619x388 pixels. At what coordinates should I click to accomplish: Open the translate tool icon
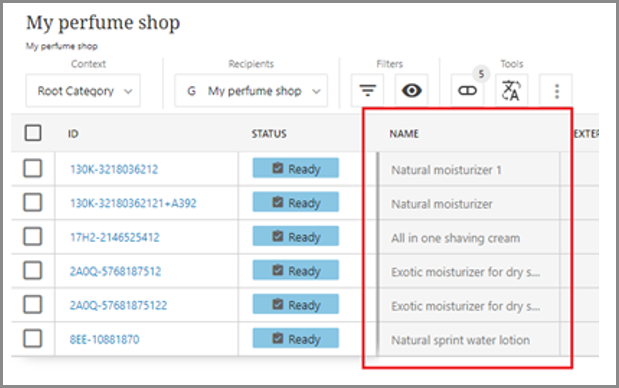511,91
